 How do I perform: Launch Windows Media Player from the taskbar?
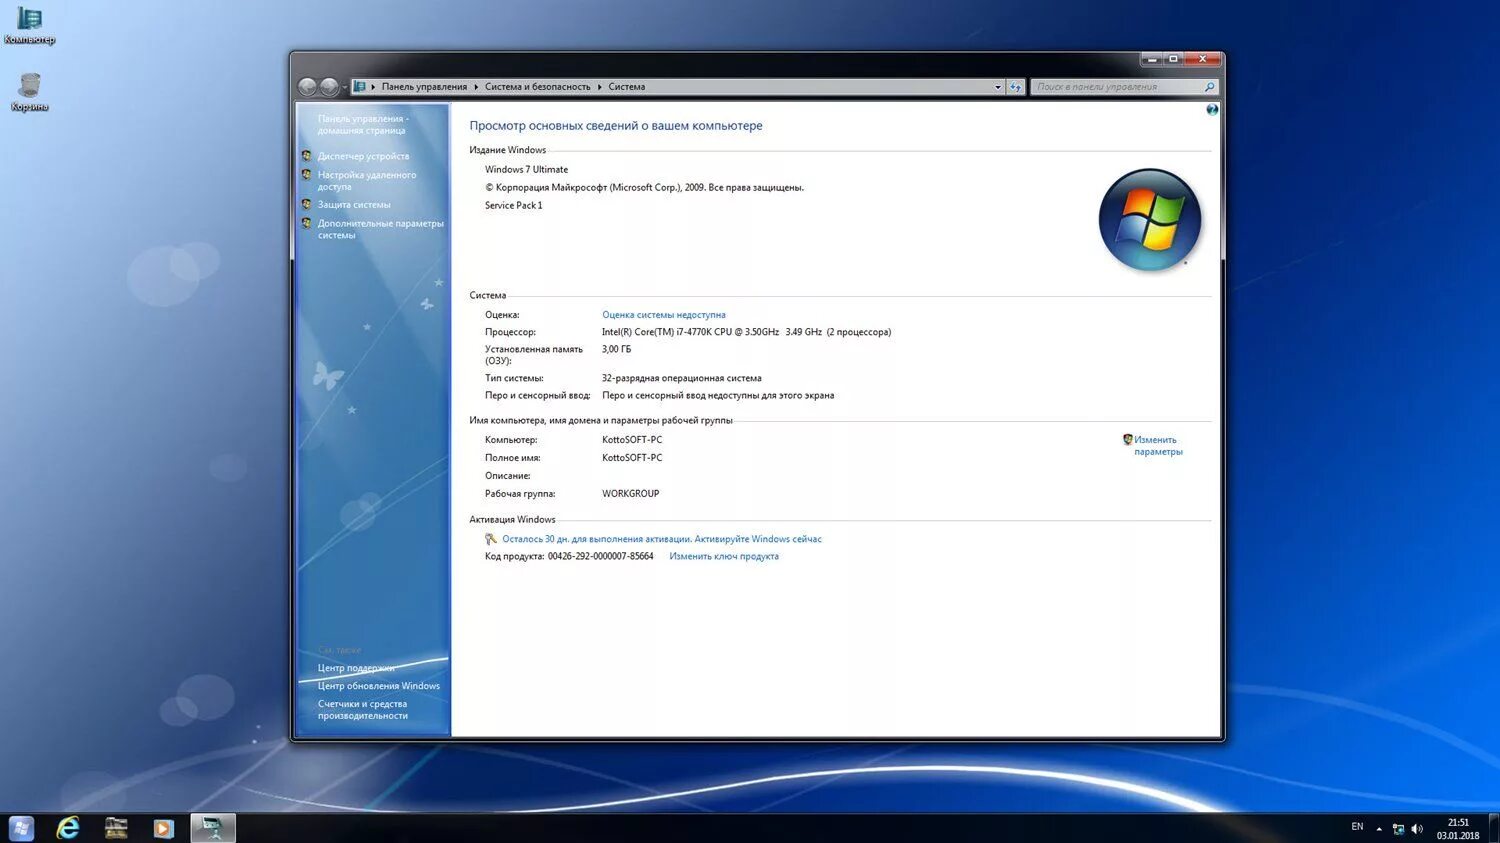pos(163,828)
